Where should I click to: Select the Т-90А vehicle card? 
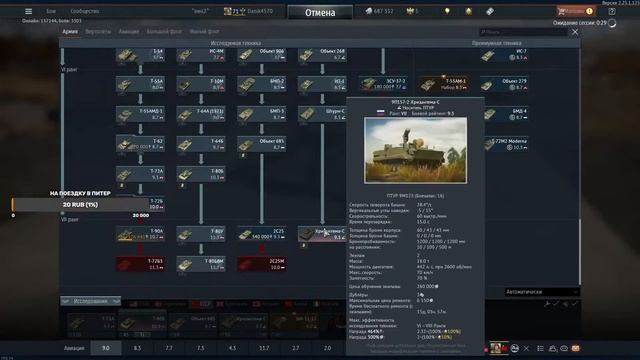tap(140, 234)
